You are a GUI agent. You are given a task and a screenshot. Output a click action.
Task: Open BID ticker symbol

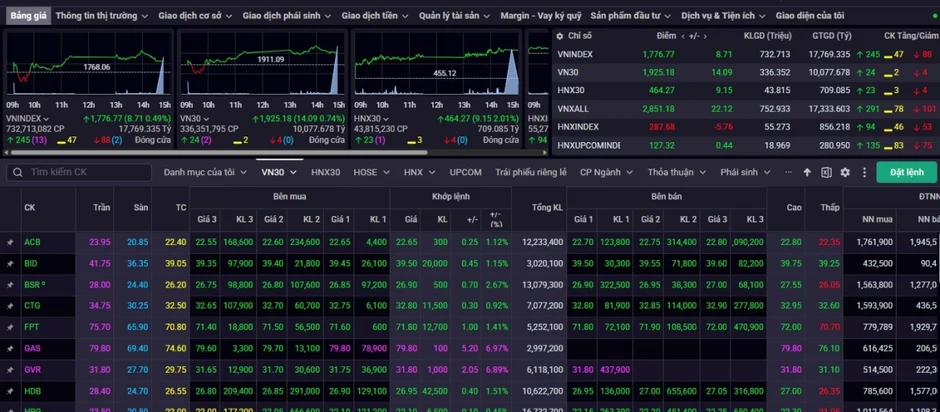pos(31,263)
